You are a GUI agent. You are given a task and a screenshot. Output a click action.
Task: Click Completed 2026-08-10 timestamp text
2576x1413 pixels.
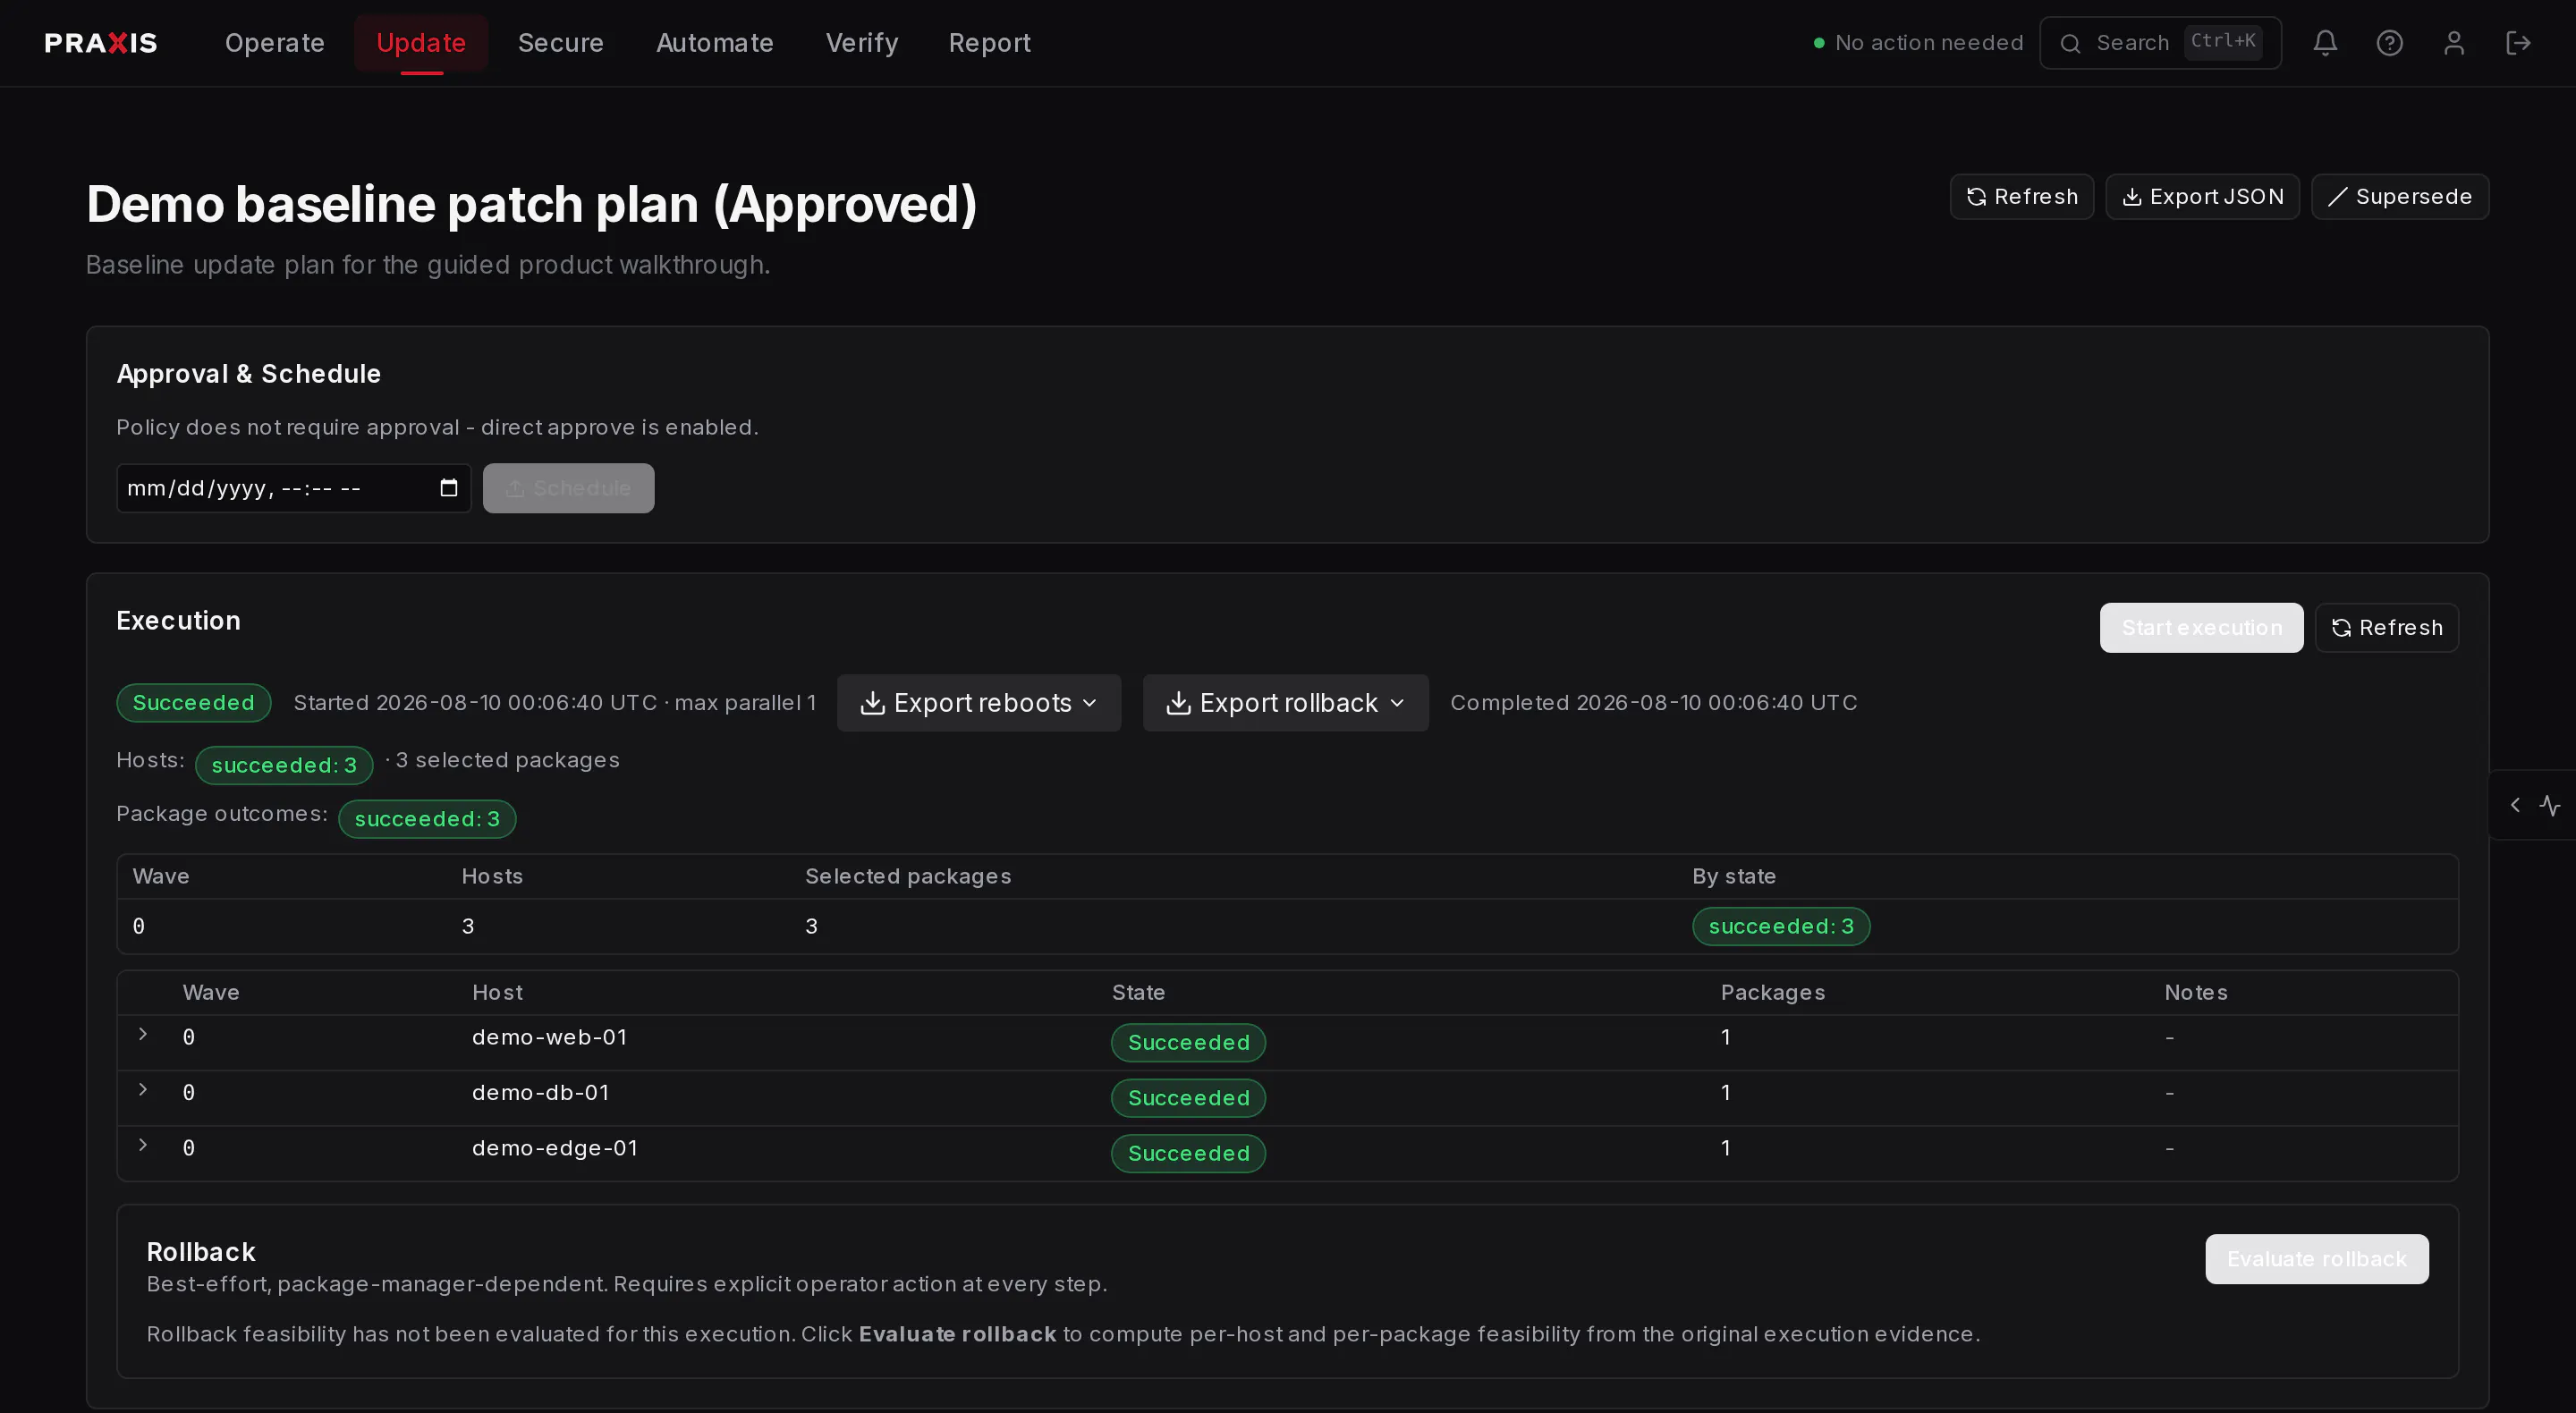tap(1653, 703)
